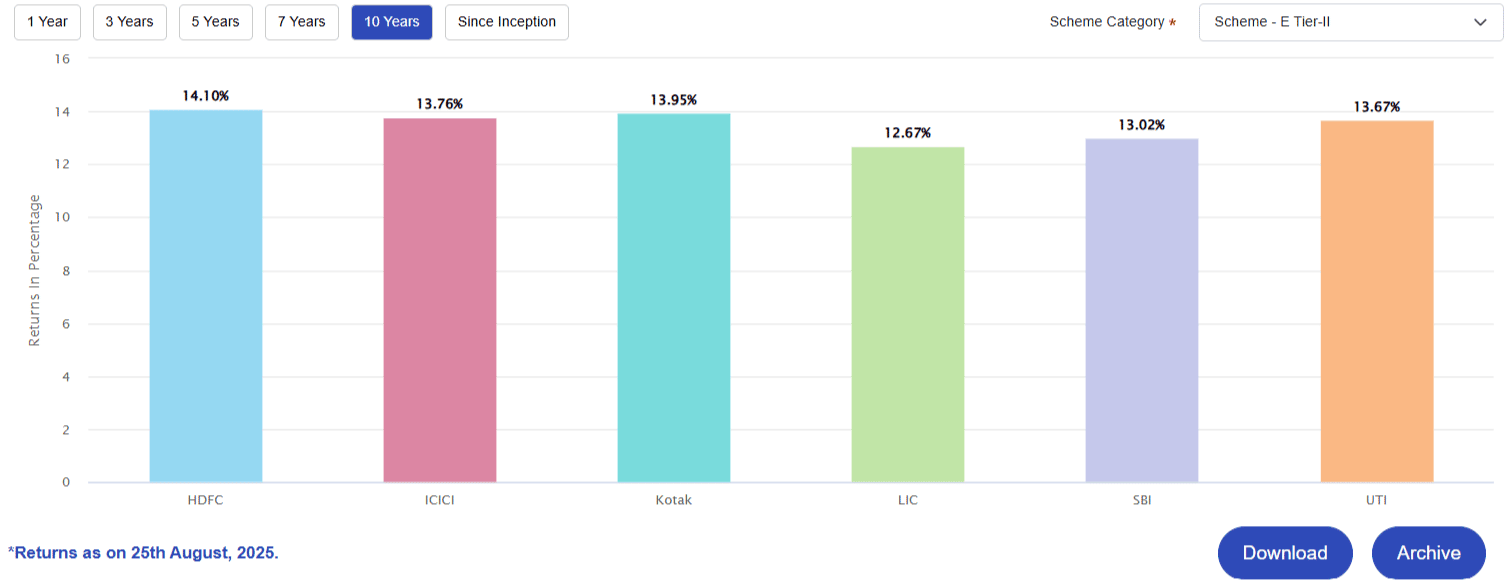Viewport: 1504px width, 580px height.
Task: Switch to the 3 Years tab
Action: click(130, 22)
